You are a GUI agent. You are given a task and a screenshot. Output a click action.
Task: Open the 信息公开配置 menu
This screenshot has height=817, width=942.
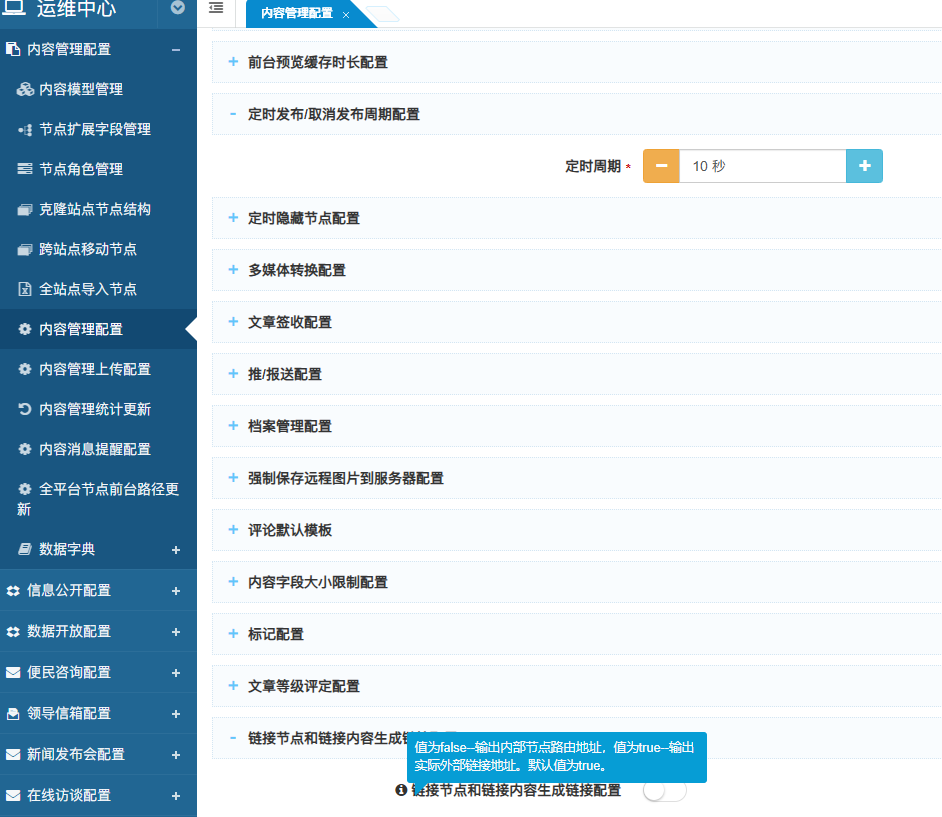[69, 590]
